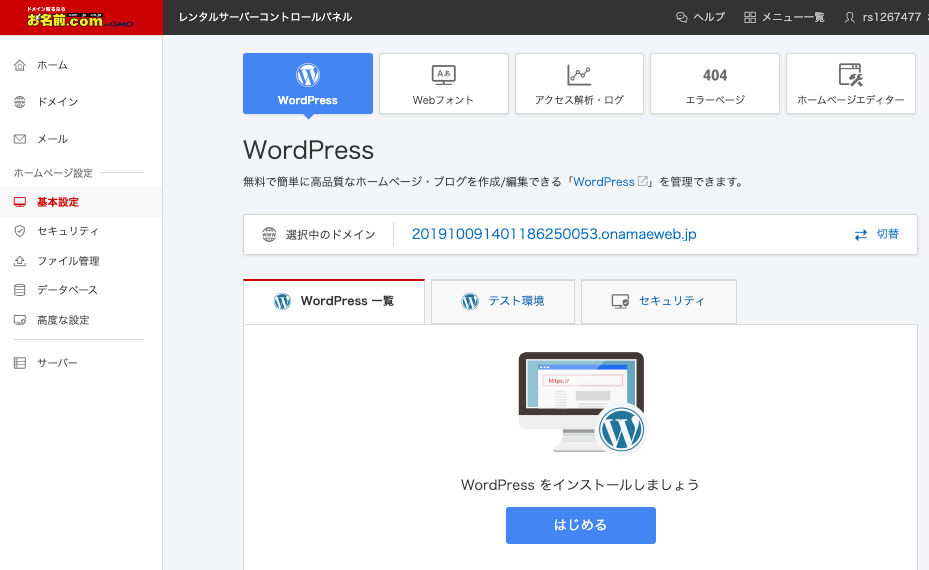Click the はじめる button

[580, 525]
